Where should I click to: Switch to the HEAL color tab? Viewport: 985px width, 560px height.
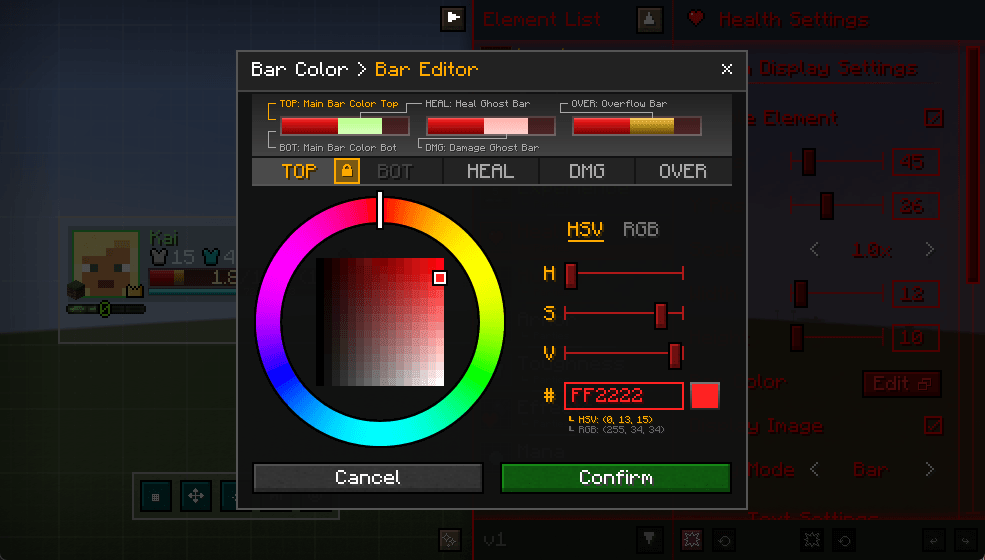click(x=491, y=171)
